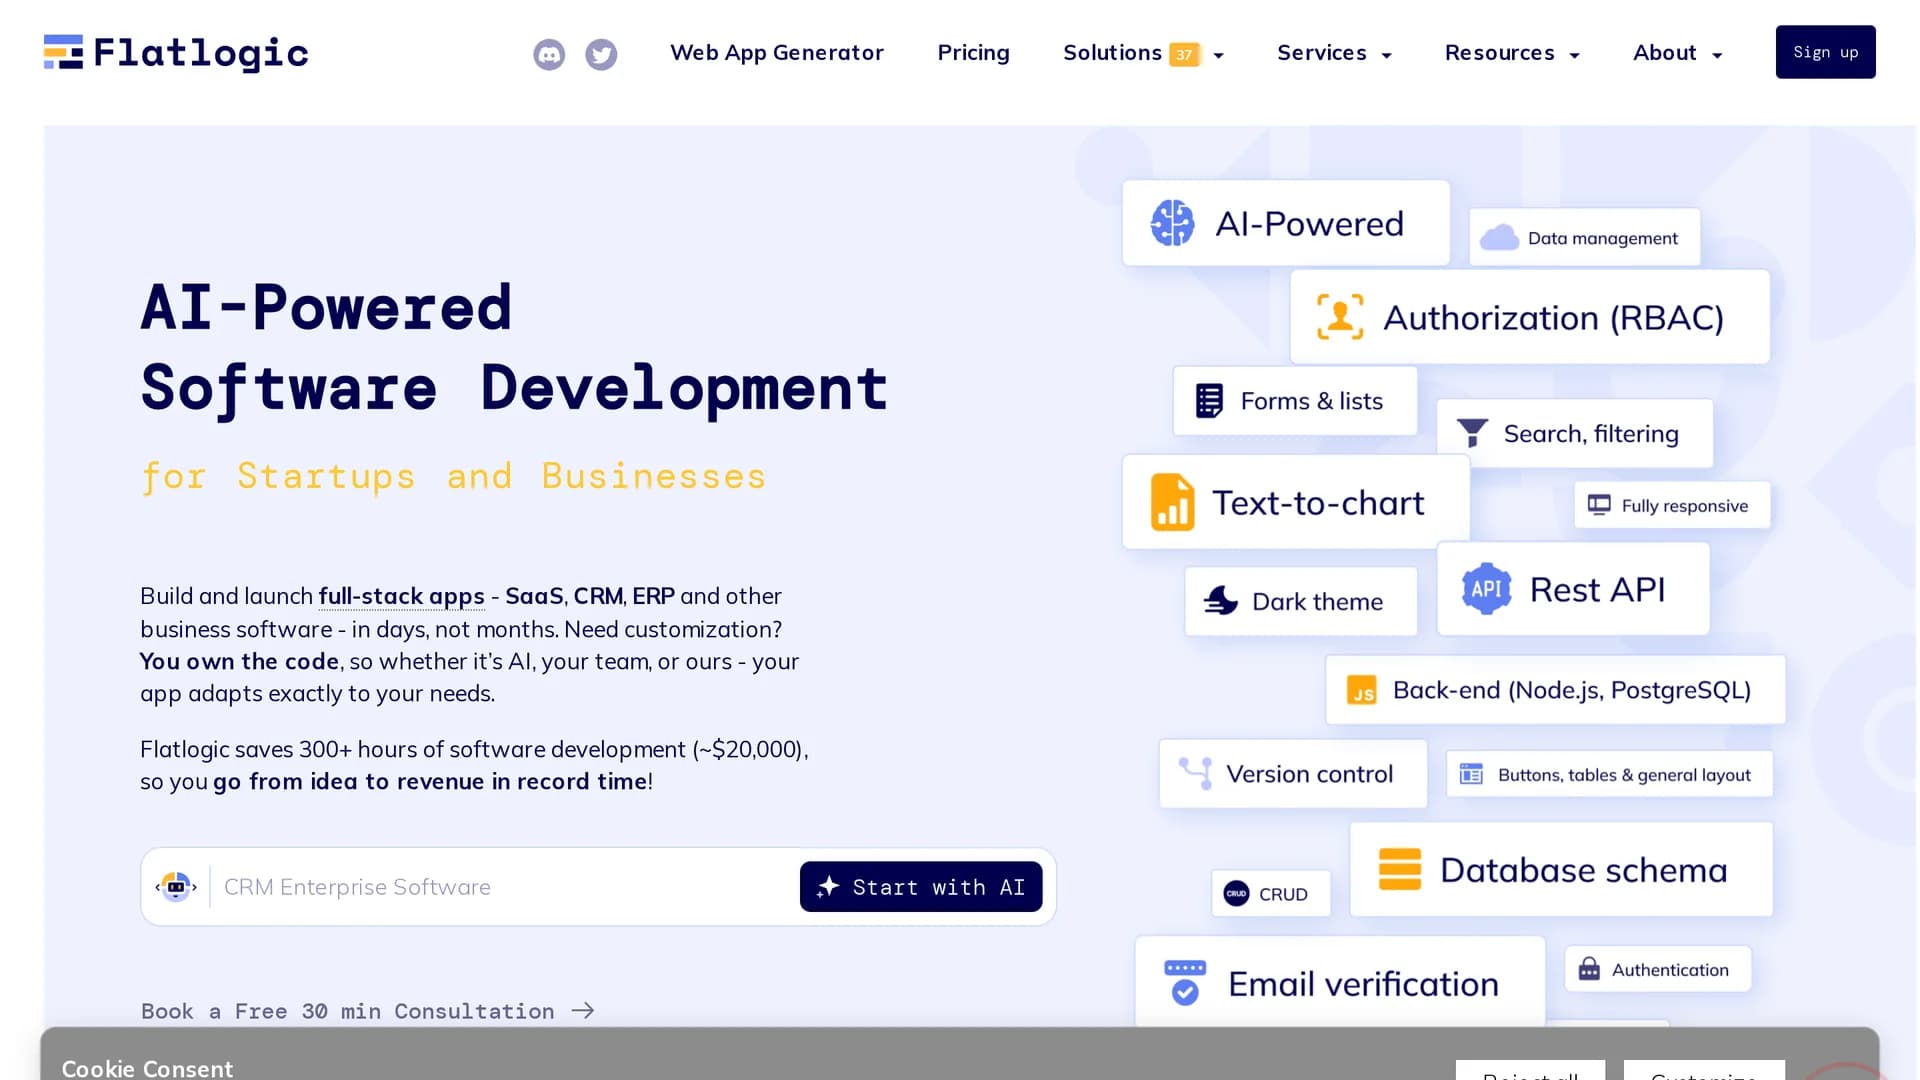Image resolution: width=1920 pixels, height=1080 pixels.
Task: Click the Search, filtering funnel icon
Action: [x=1472, y=433]
